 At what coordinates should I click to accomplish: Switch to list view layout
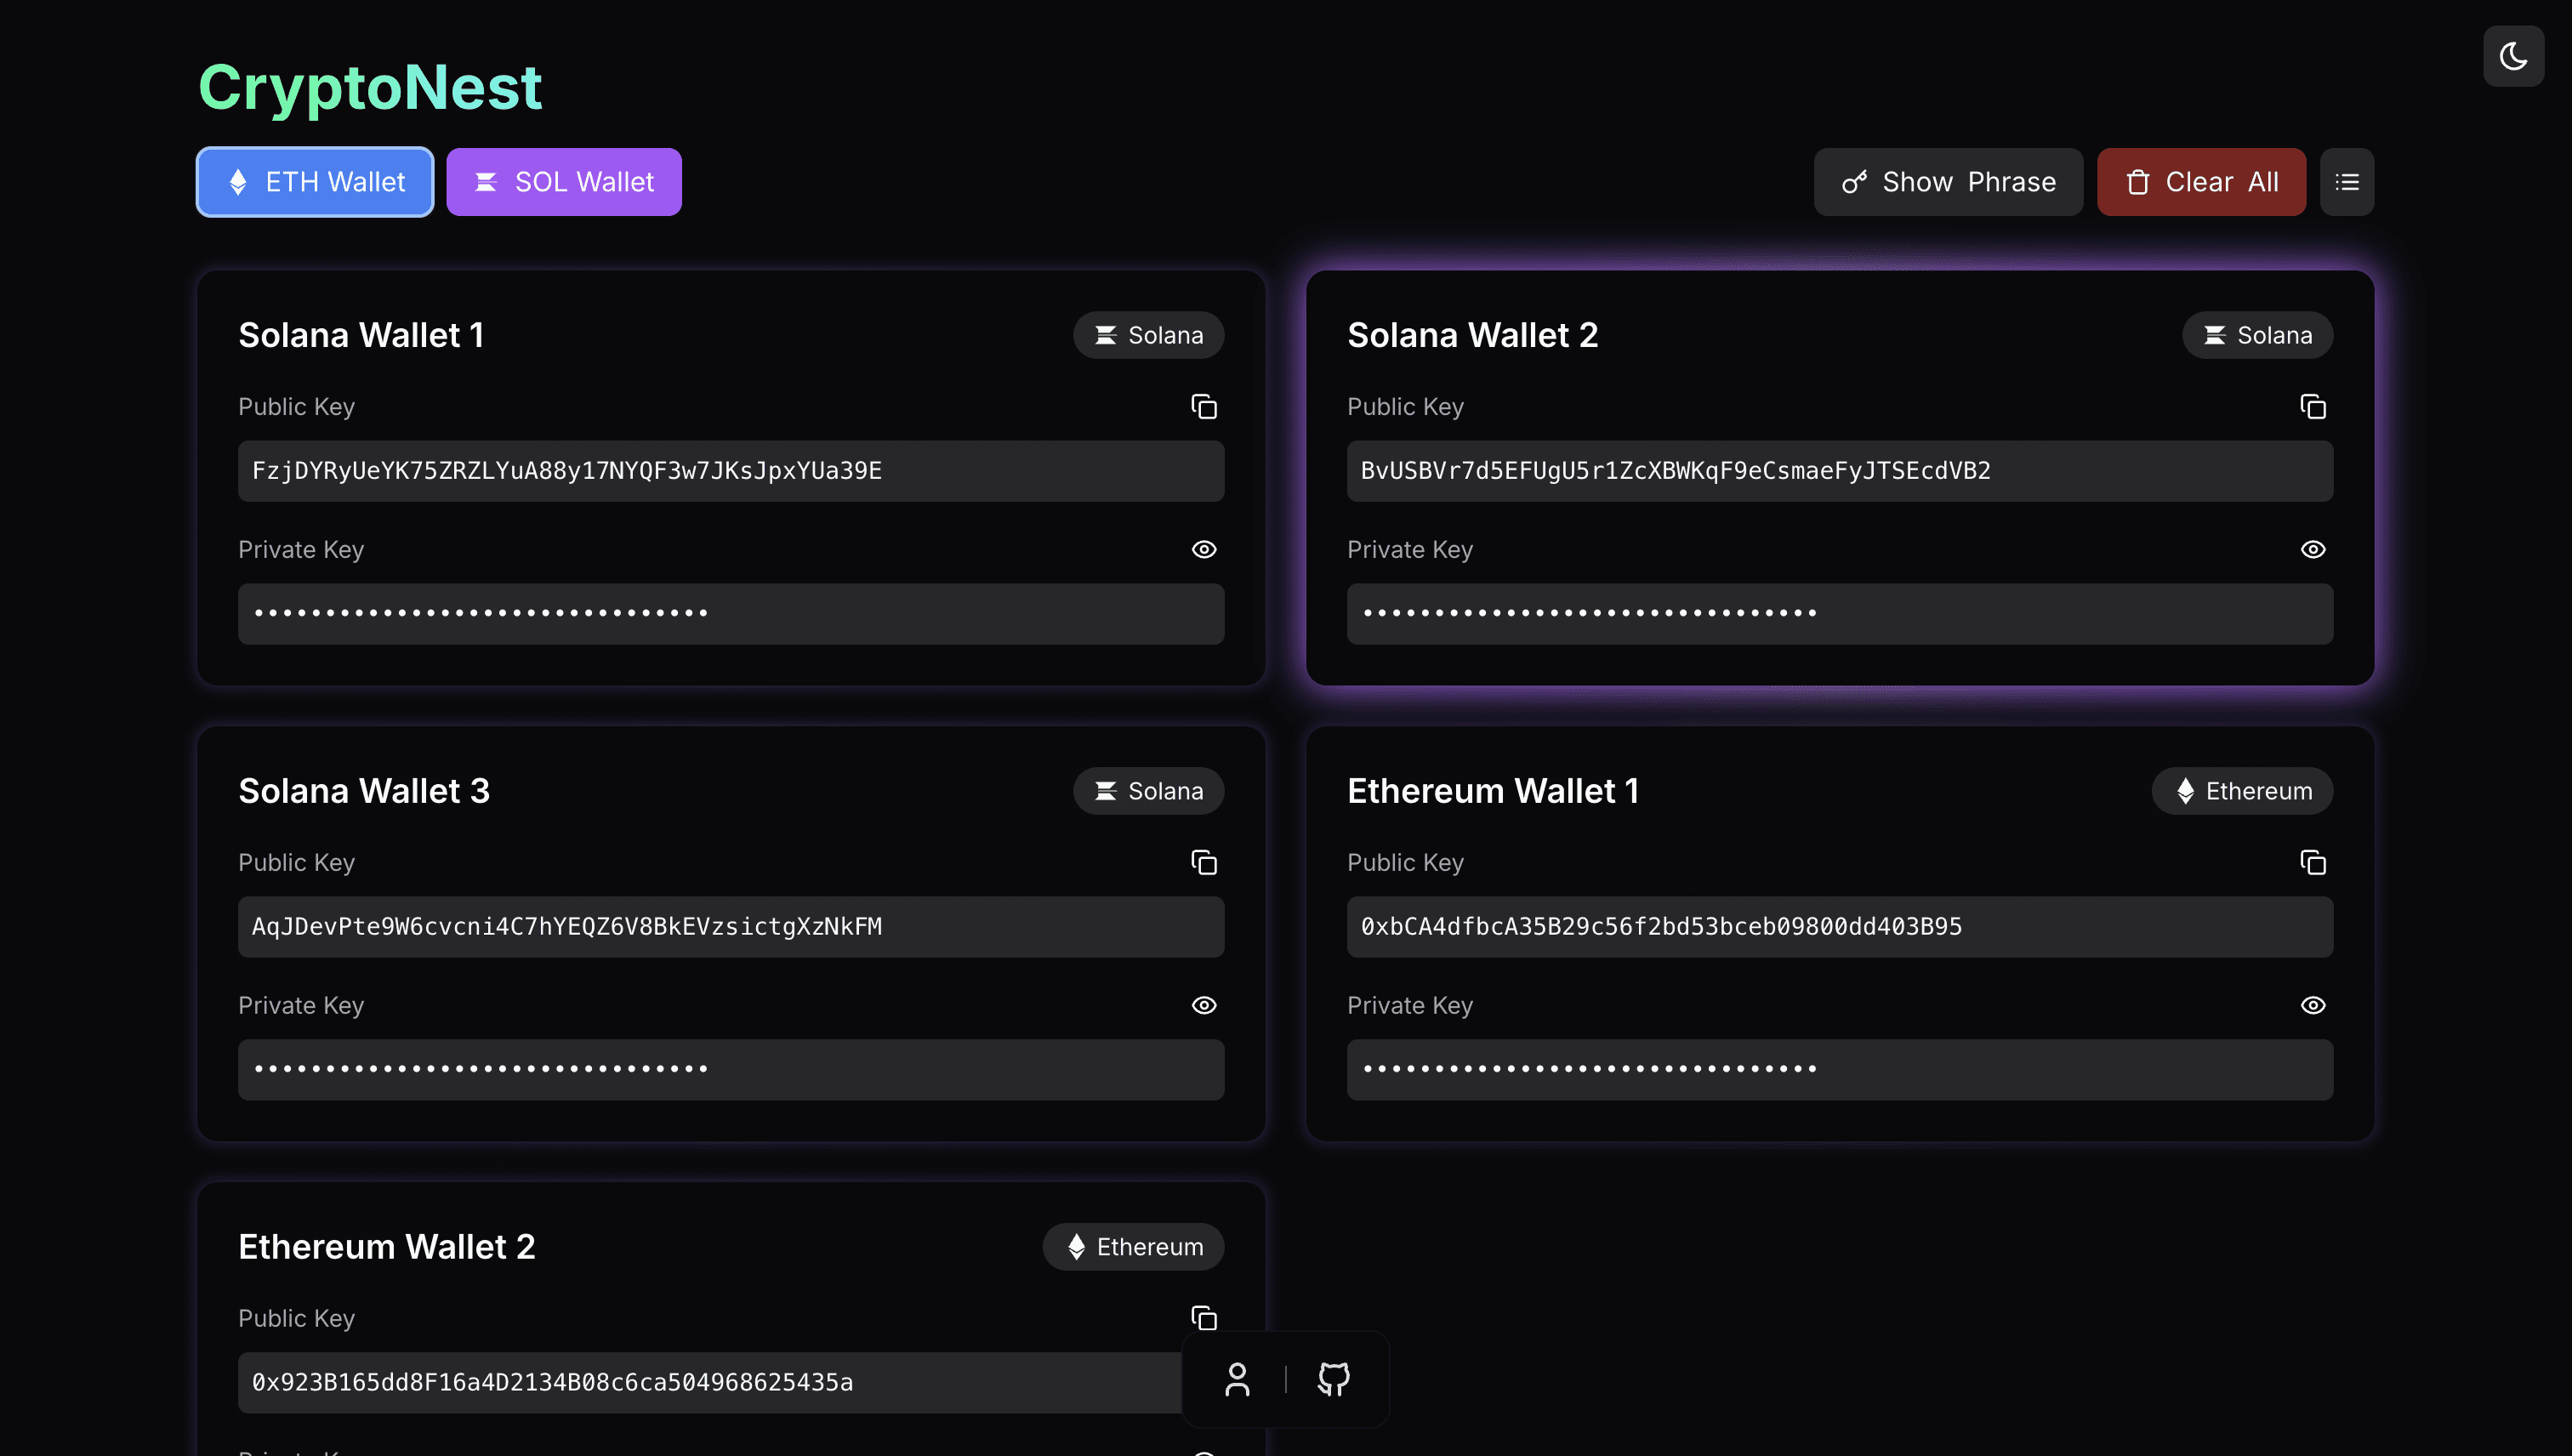click(2346, 182)
